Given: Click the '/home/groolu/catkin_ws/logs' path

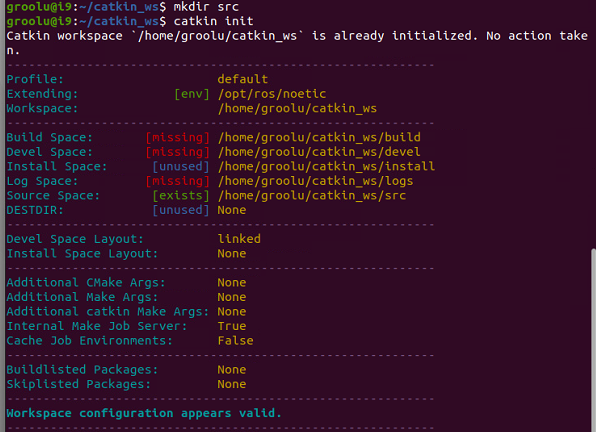Looking at the screenshot, I should (315, 181).
